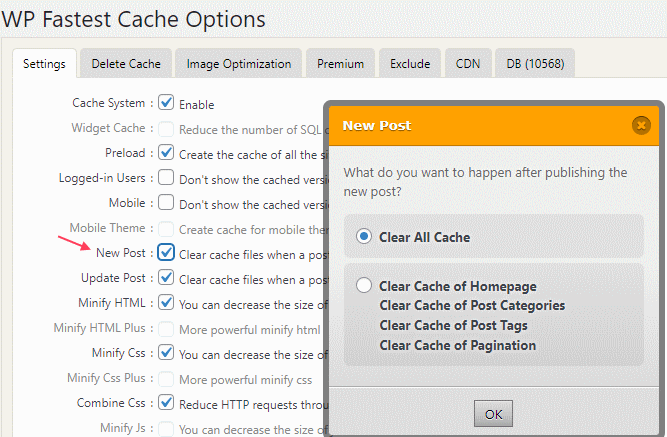Click 'More powerful minify css' description
The height and width of the screenshot is (437, 667).
[x=245, y=380]
